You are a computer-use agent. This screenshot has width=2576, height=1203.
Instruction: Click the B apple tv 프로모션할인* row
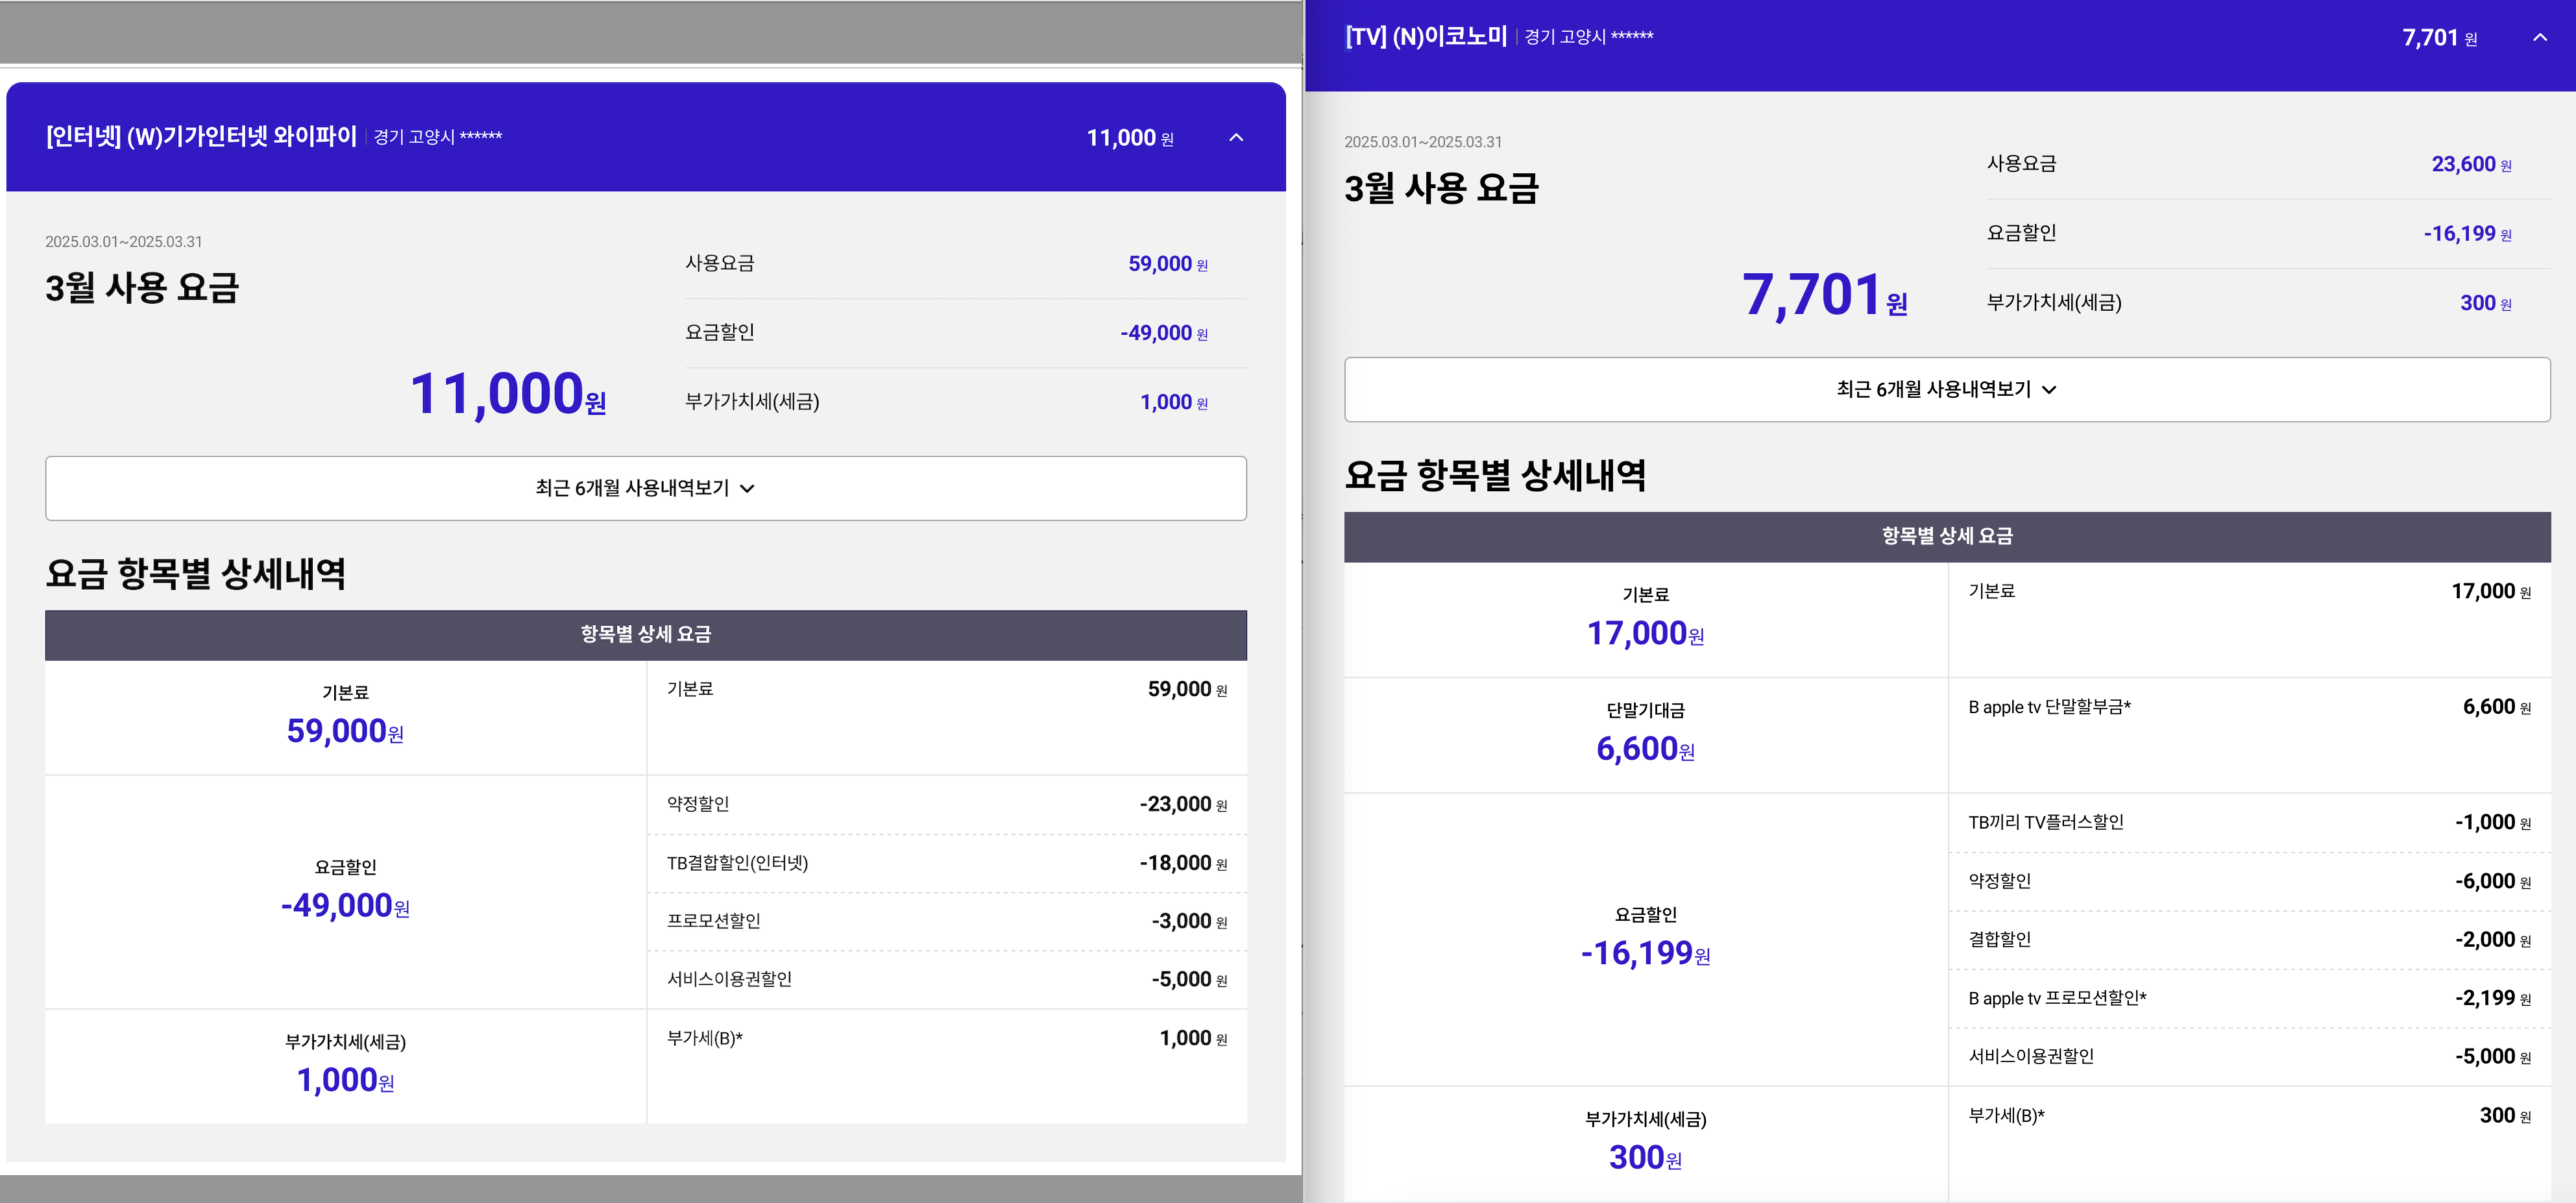(x=2250, y=998)
